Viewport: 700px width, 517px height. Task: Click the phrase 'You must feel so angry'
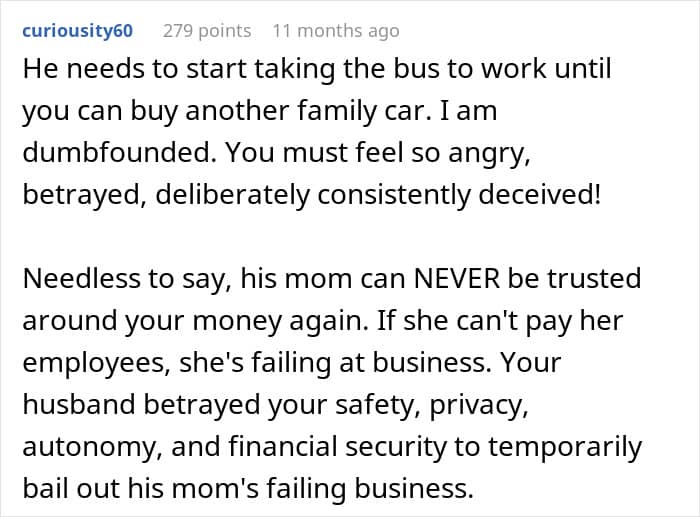pos(377,153)
